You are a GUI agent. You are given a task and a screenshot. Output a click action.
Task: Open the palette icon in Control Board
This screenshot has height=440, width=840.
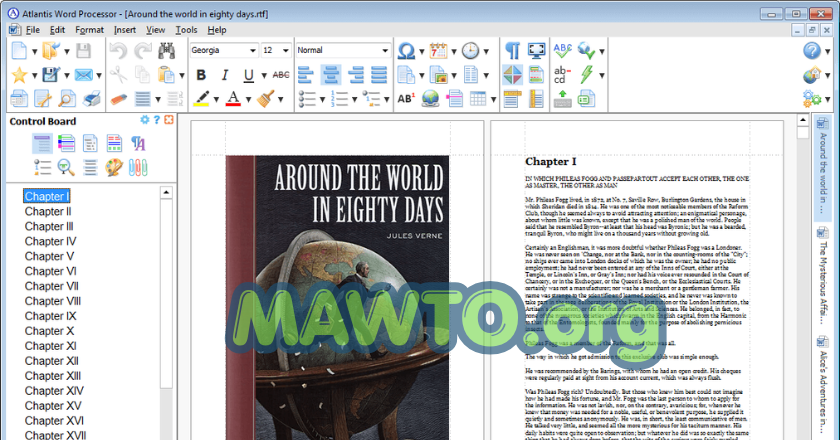click(x=114, y=168)
